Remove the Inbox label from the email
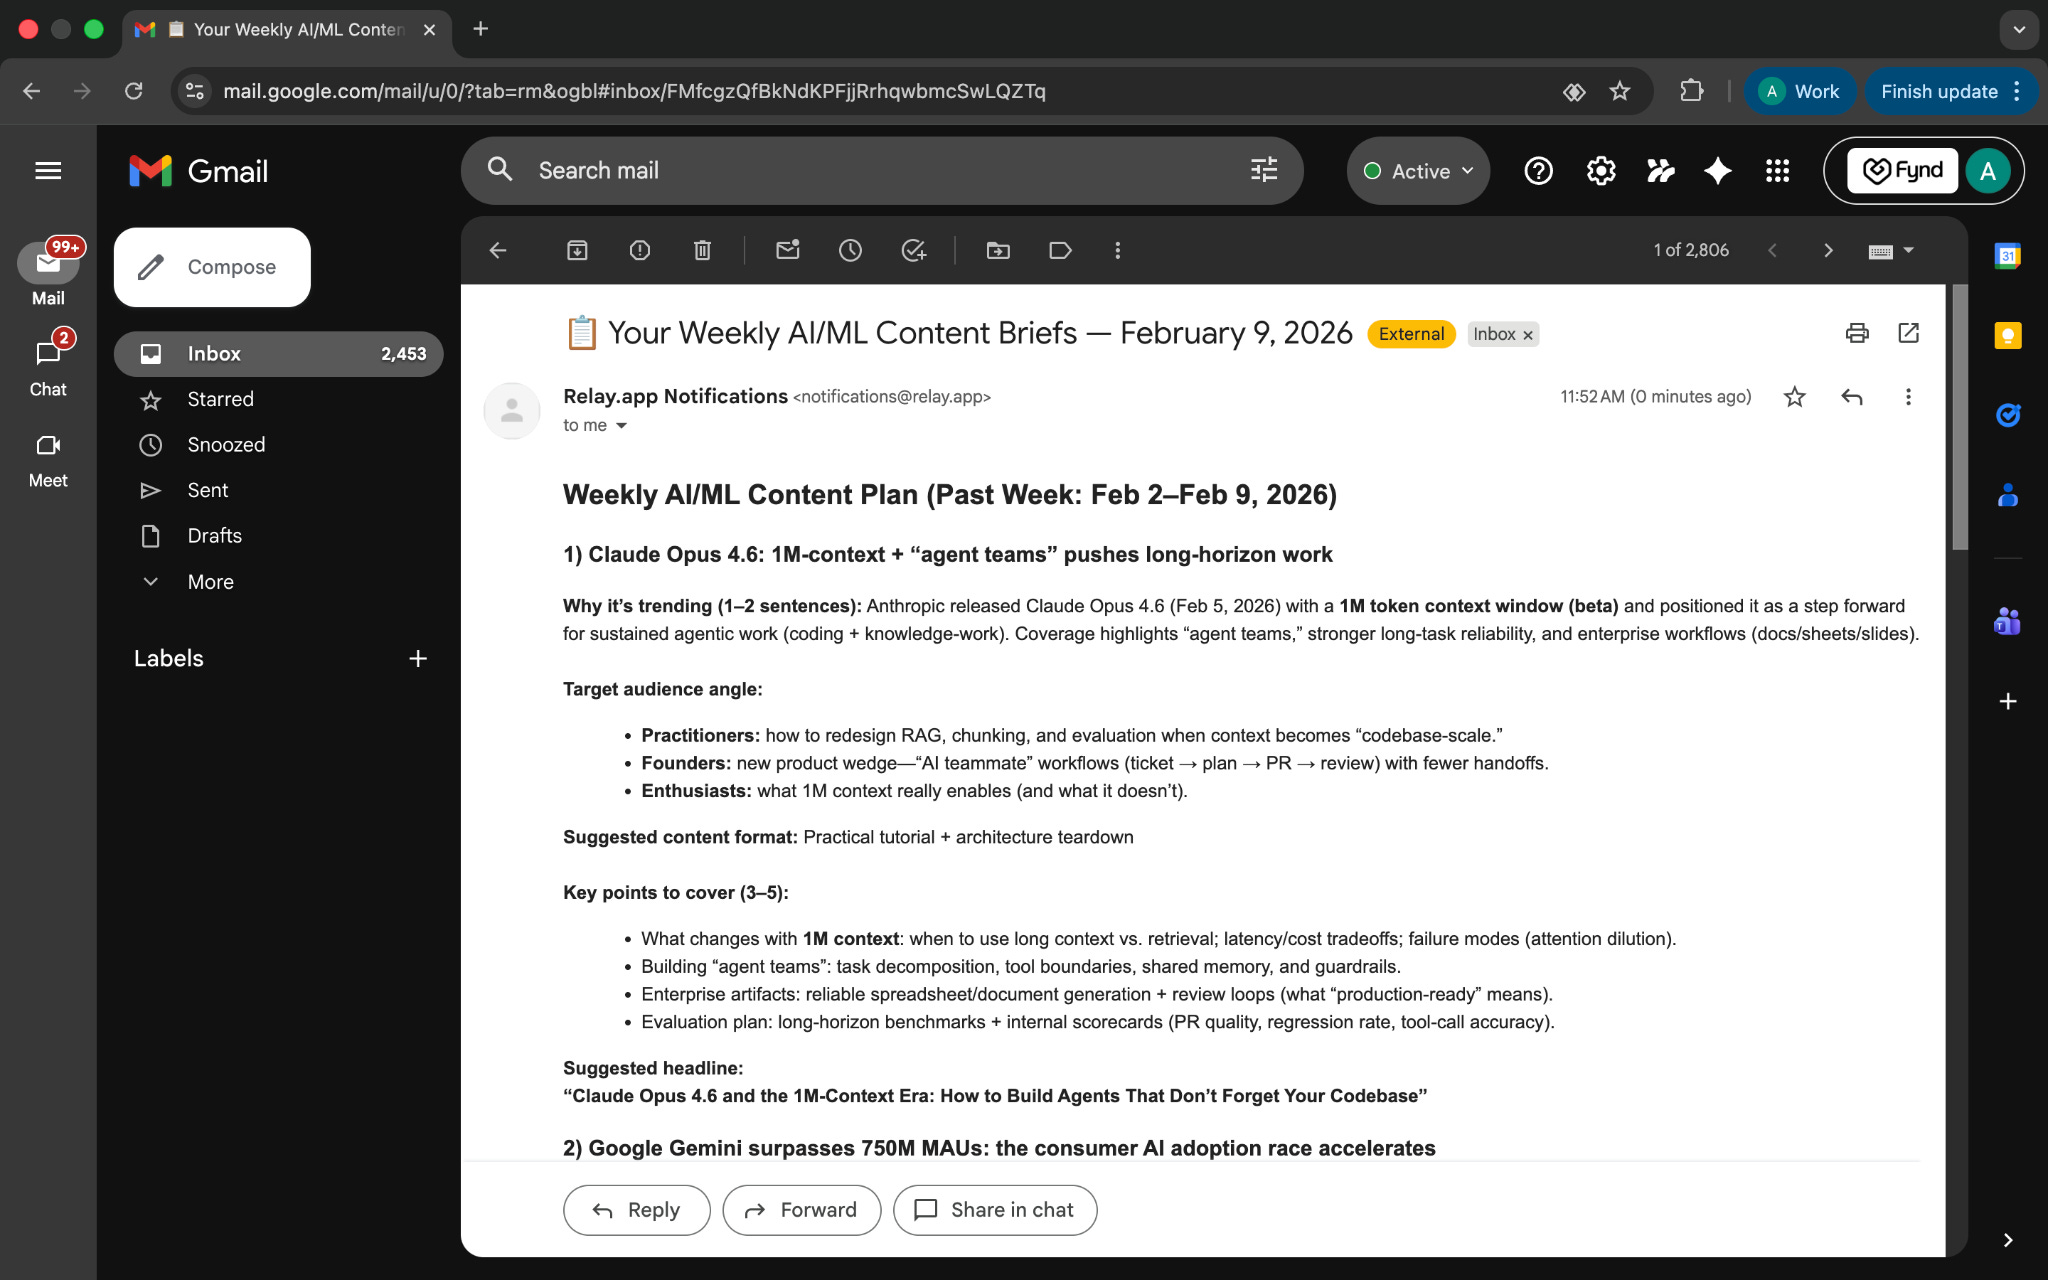This screenshot has width=2048, height=1280. [1528, 335]
